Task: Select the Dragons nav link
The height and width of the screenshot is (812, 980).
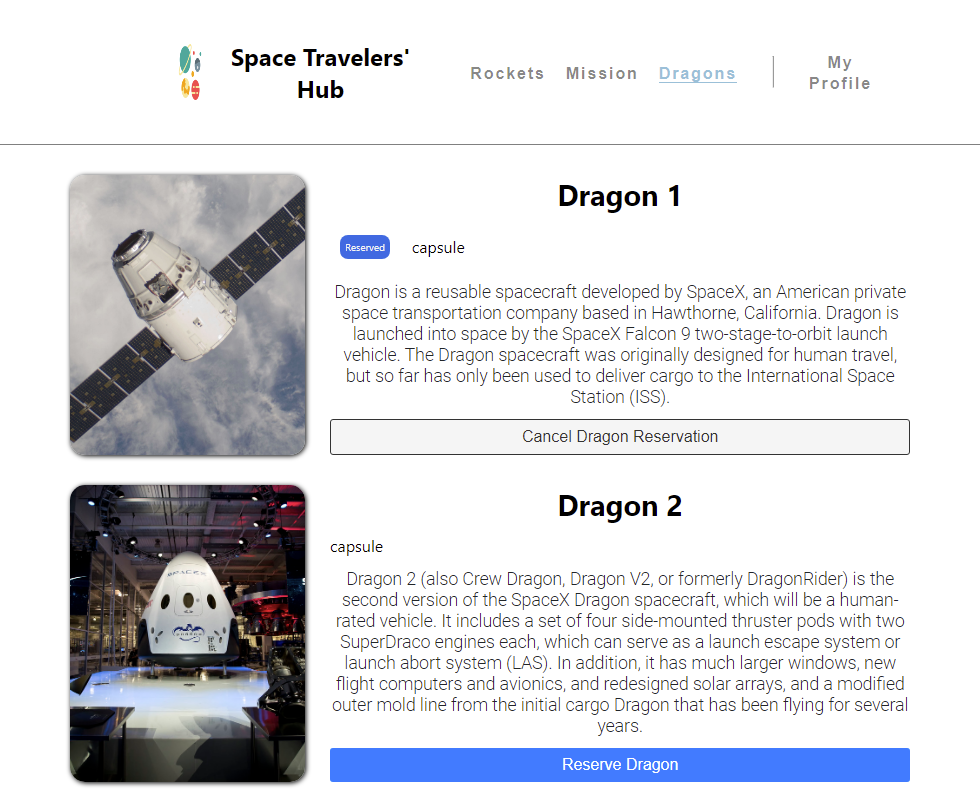Action: (x=697, y=73)
